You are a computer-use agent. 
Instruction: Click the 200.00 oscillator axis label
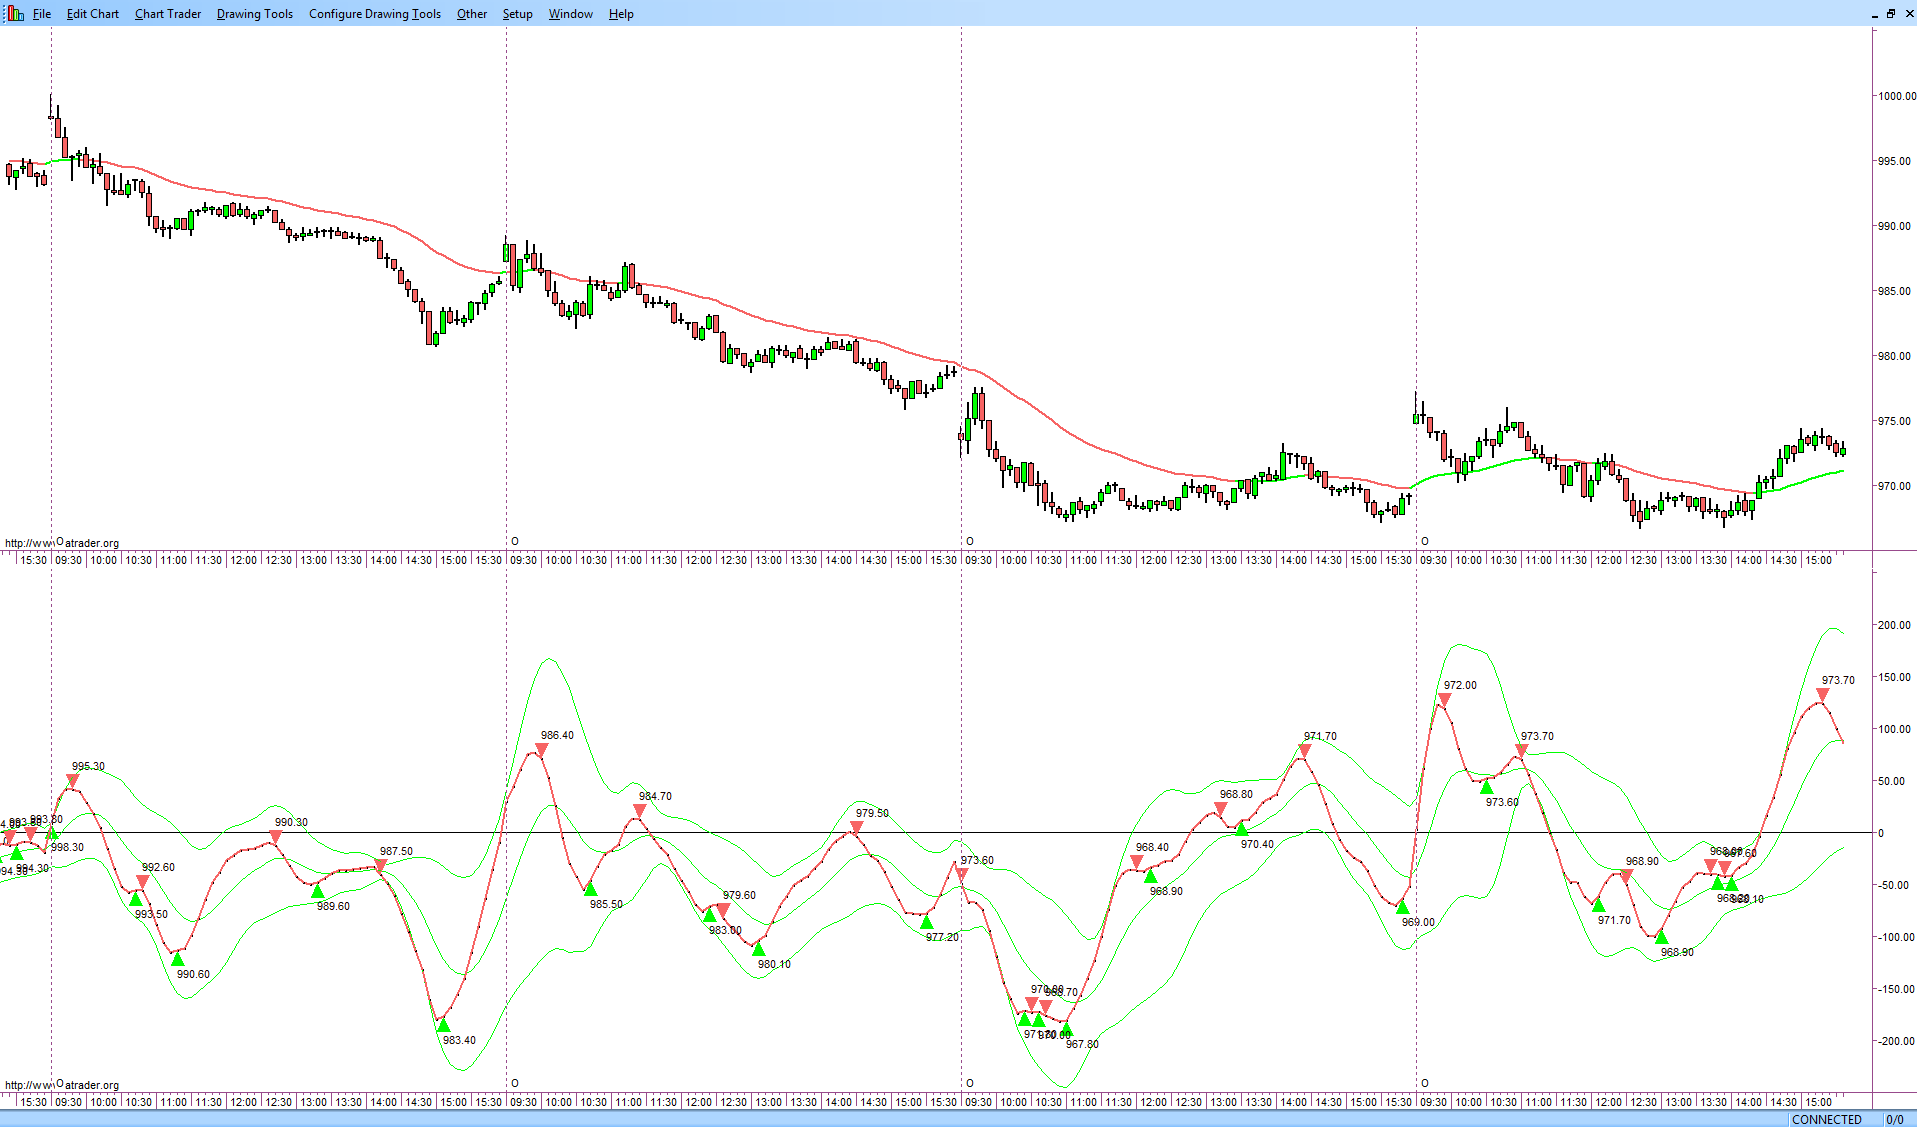click(x=1896, y=625)
